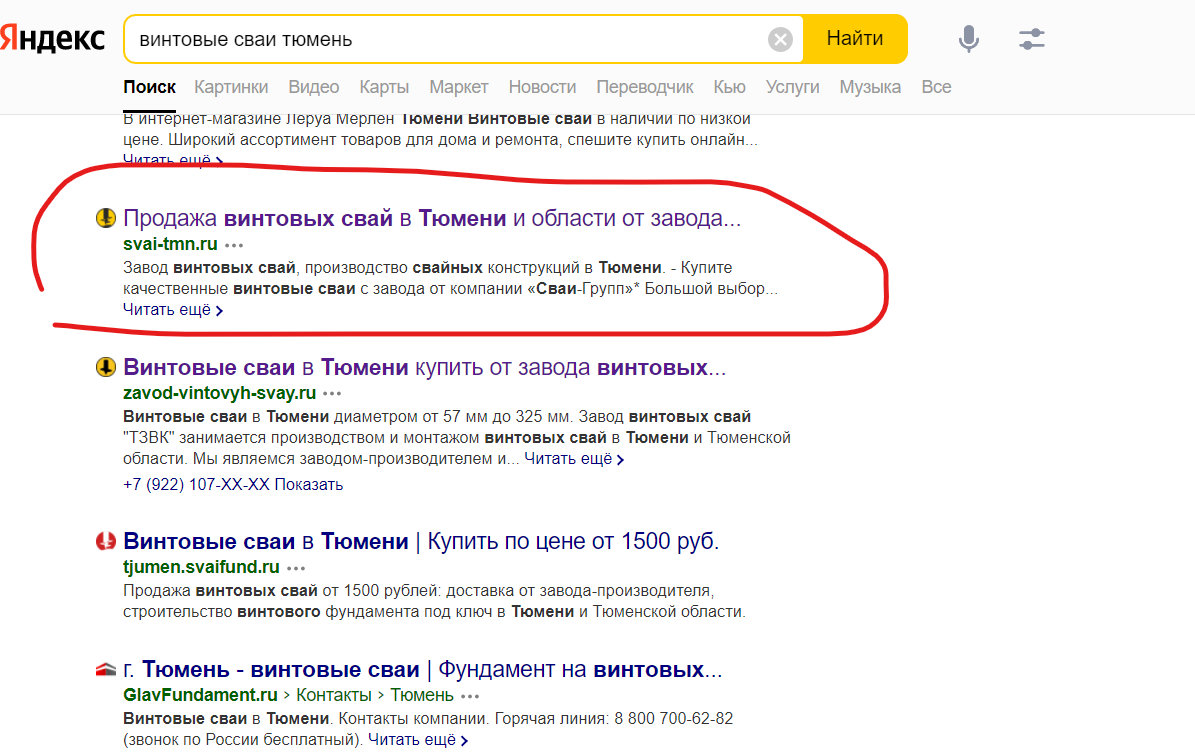Open options dots next to zavod-vintovyh-svay.ru
The image size is (1195, 756).
click(x=332, y=394)
